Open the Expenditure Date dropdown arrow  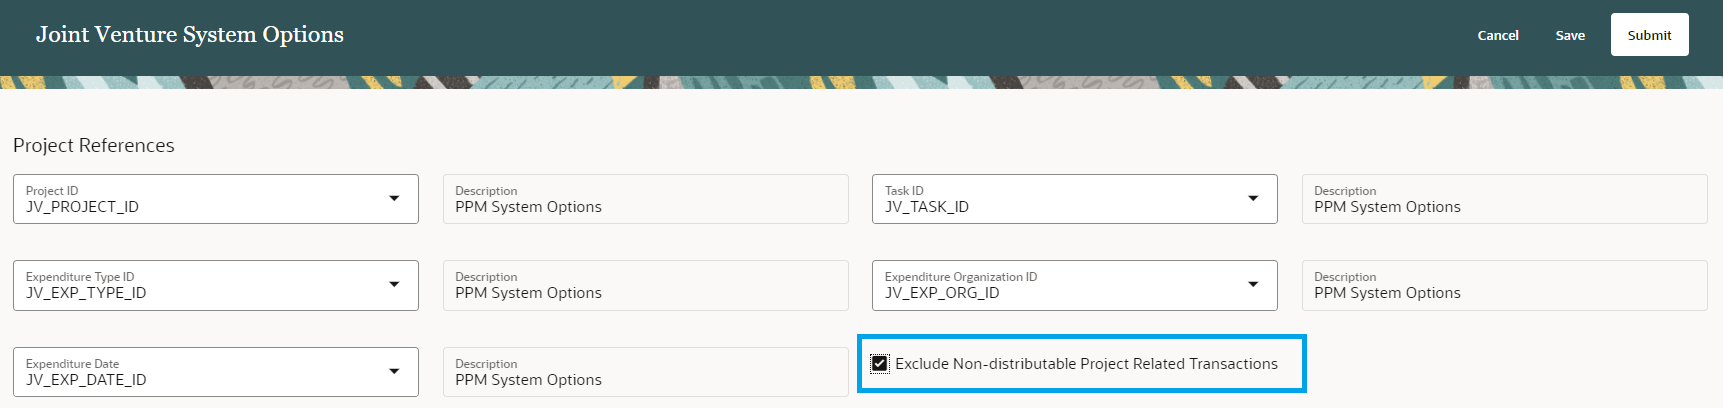(x=394, y=372)
